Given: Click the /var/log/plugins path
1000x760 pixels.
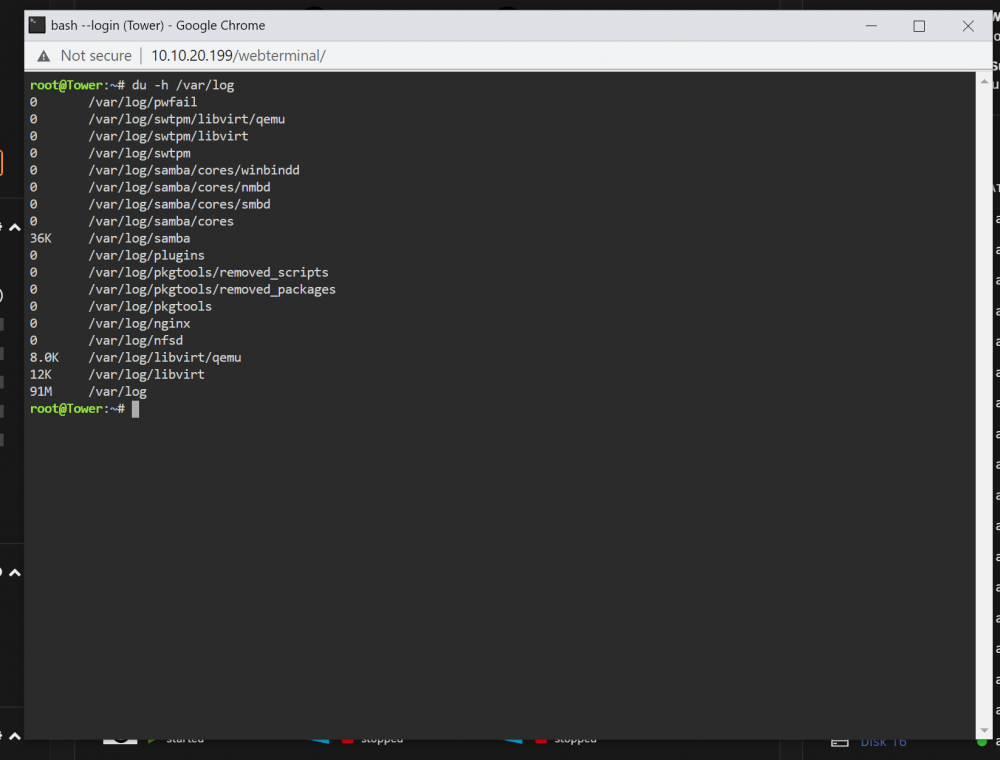Looking at the screenshot, I should point(146,256).
